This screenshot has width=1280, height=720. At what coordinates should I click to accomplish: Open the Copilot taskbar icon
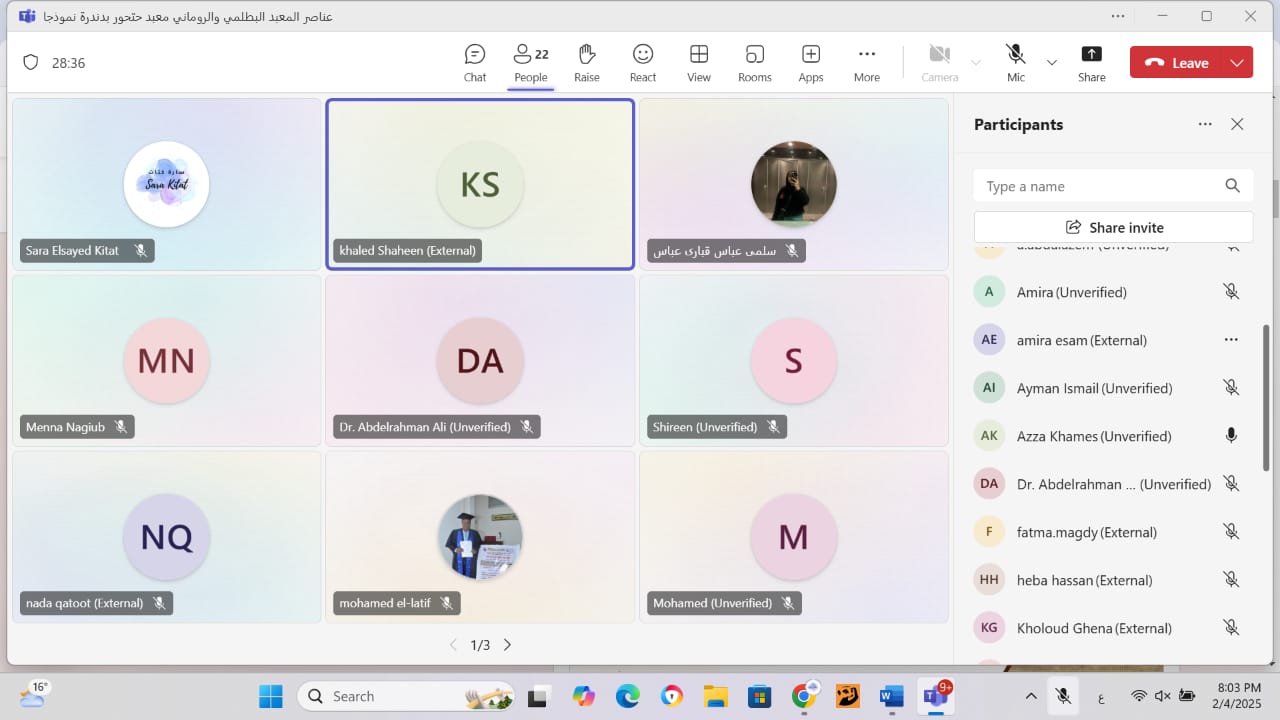pyautogui.click(x=583, y=696)
